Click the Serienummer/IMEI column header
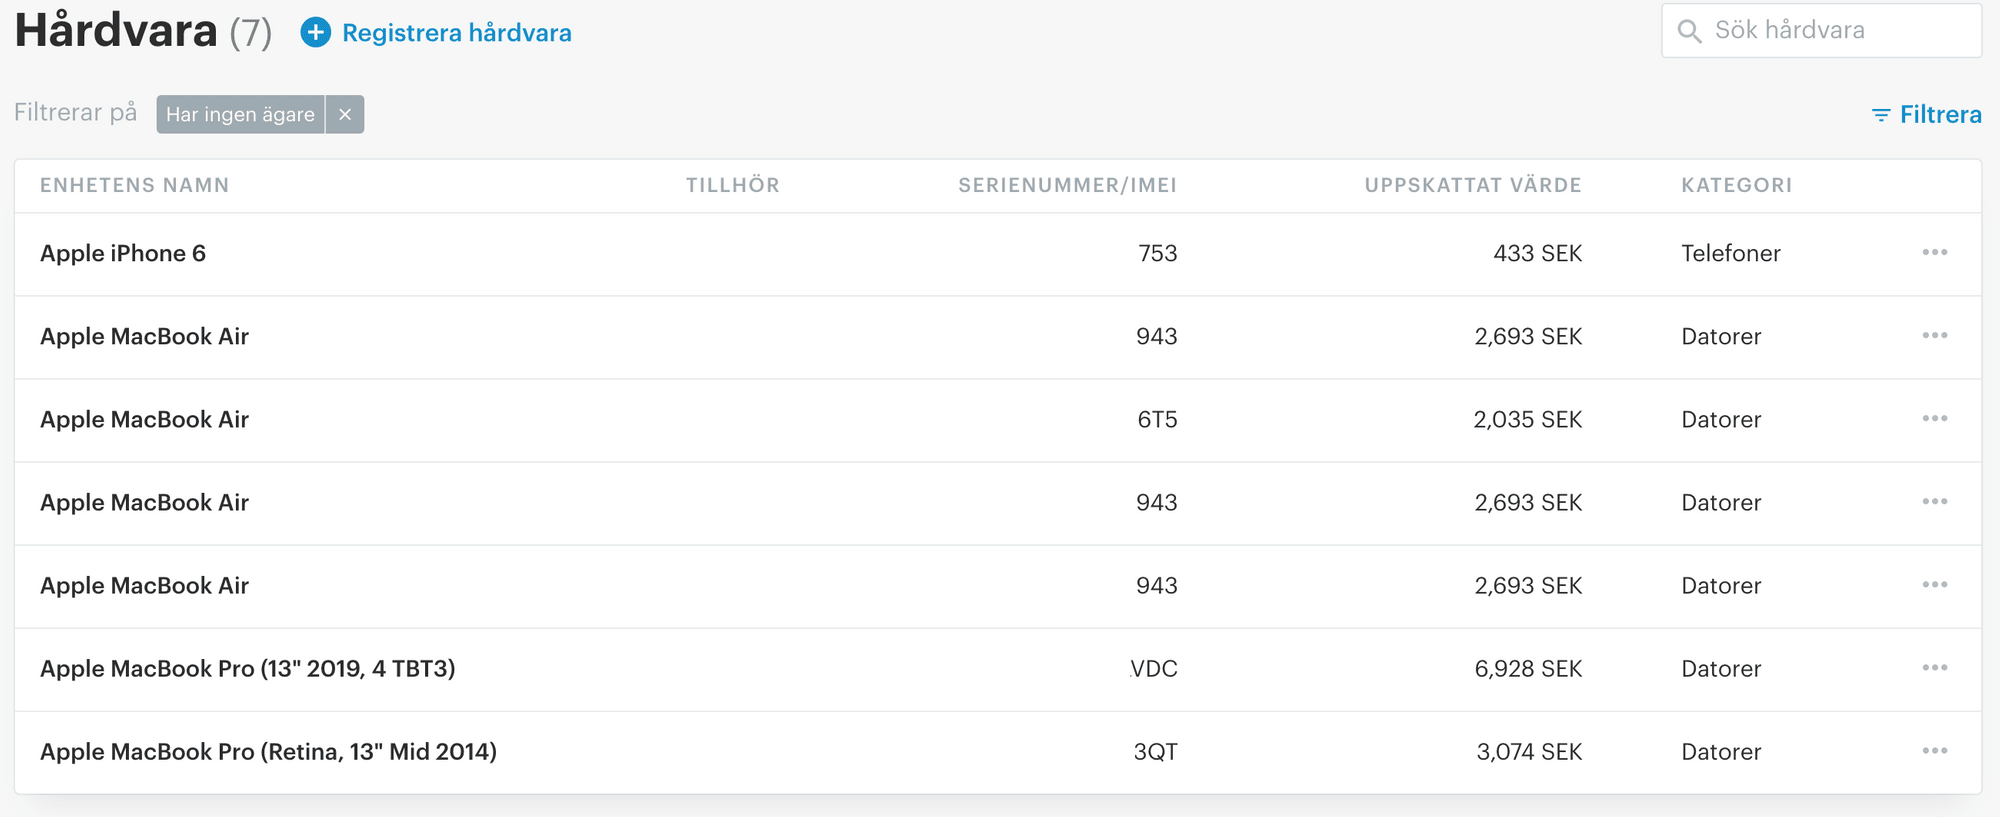The width and height of the screenshot is (2000, 817). (1067, 185)
